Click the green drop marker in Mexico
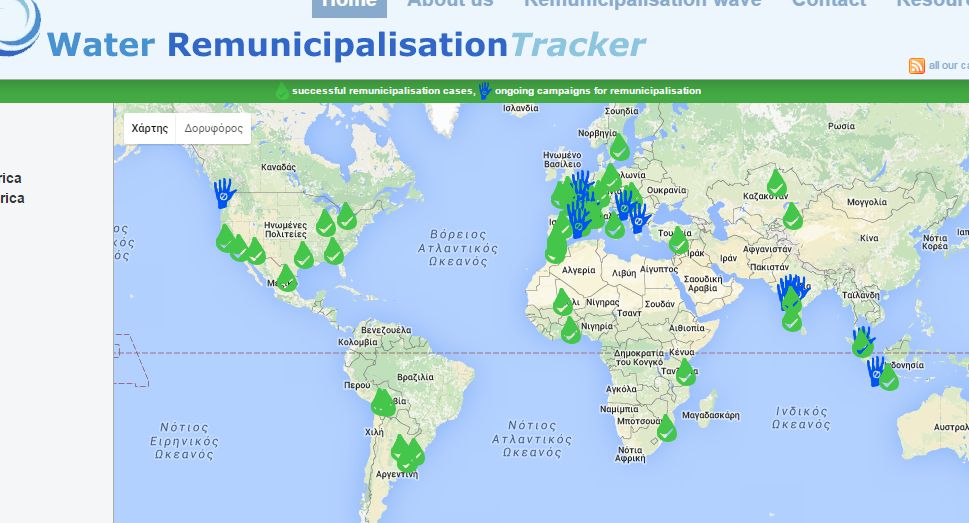This screenshot has height=523, width=969. click(287, 278)
